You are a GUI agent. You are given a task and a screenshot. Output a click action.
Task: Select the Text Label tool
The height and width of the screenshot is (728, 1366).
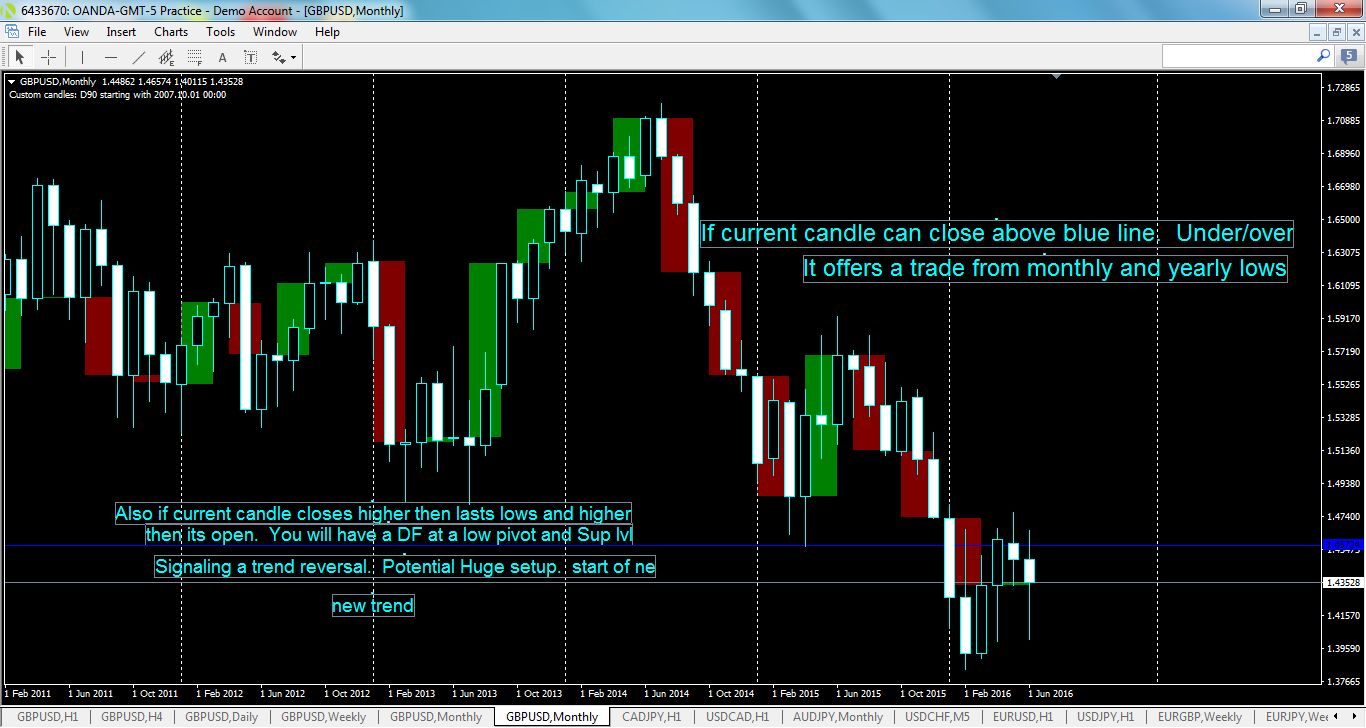coord(251,57)
